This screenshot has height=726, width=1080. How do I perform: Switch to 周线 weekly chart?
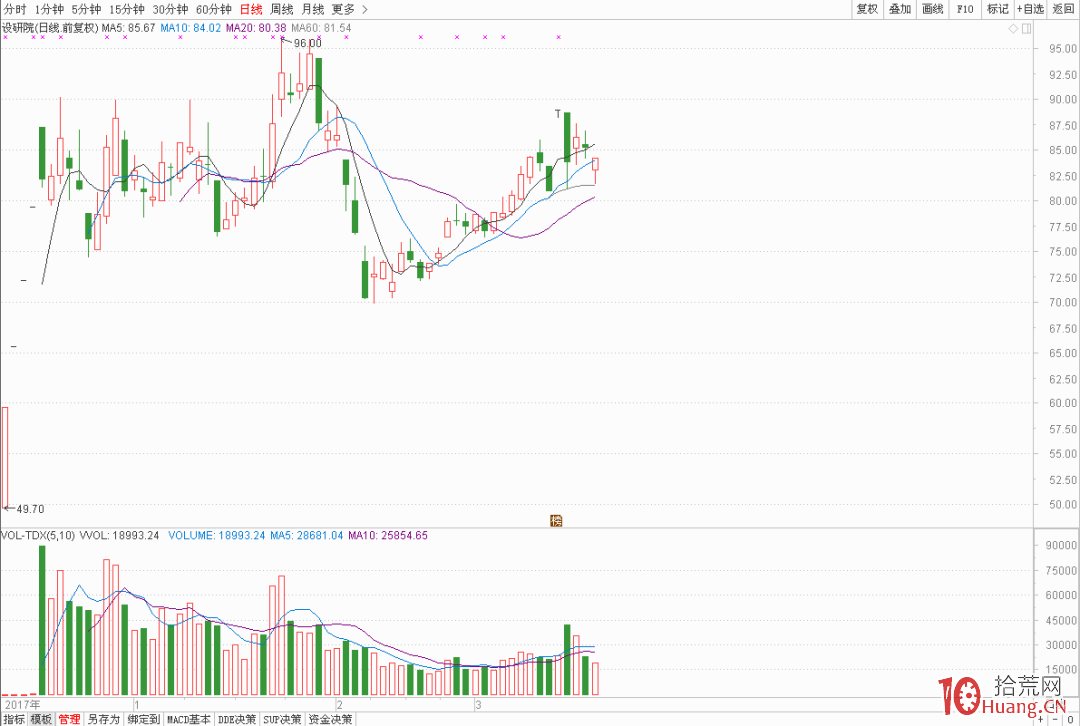pos(282,9)
